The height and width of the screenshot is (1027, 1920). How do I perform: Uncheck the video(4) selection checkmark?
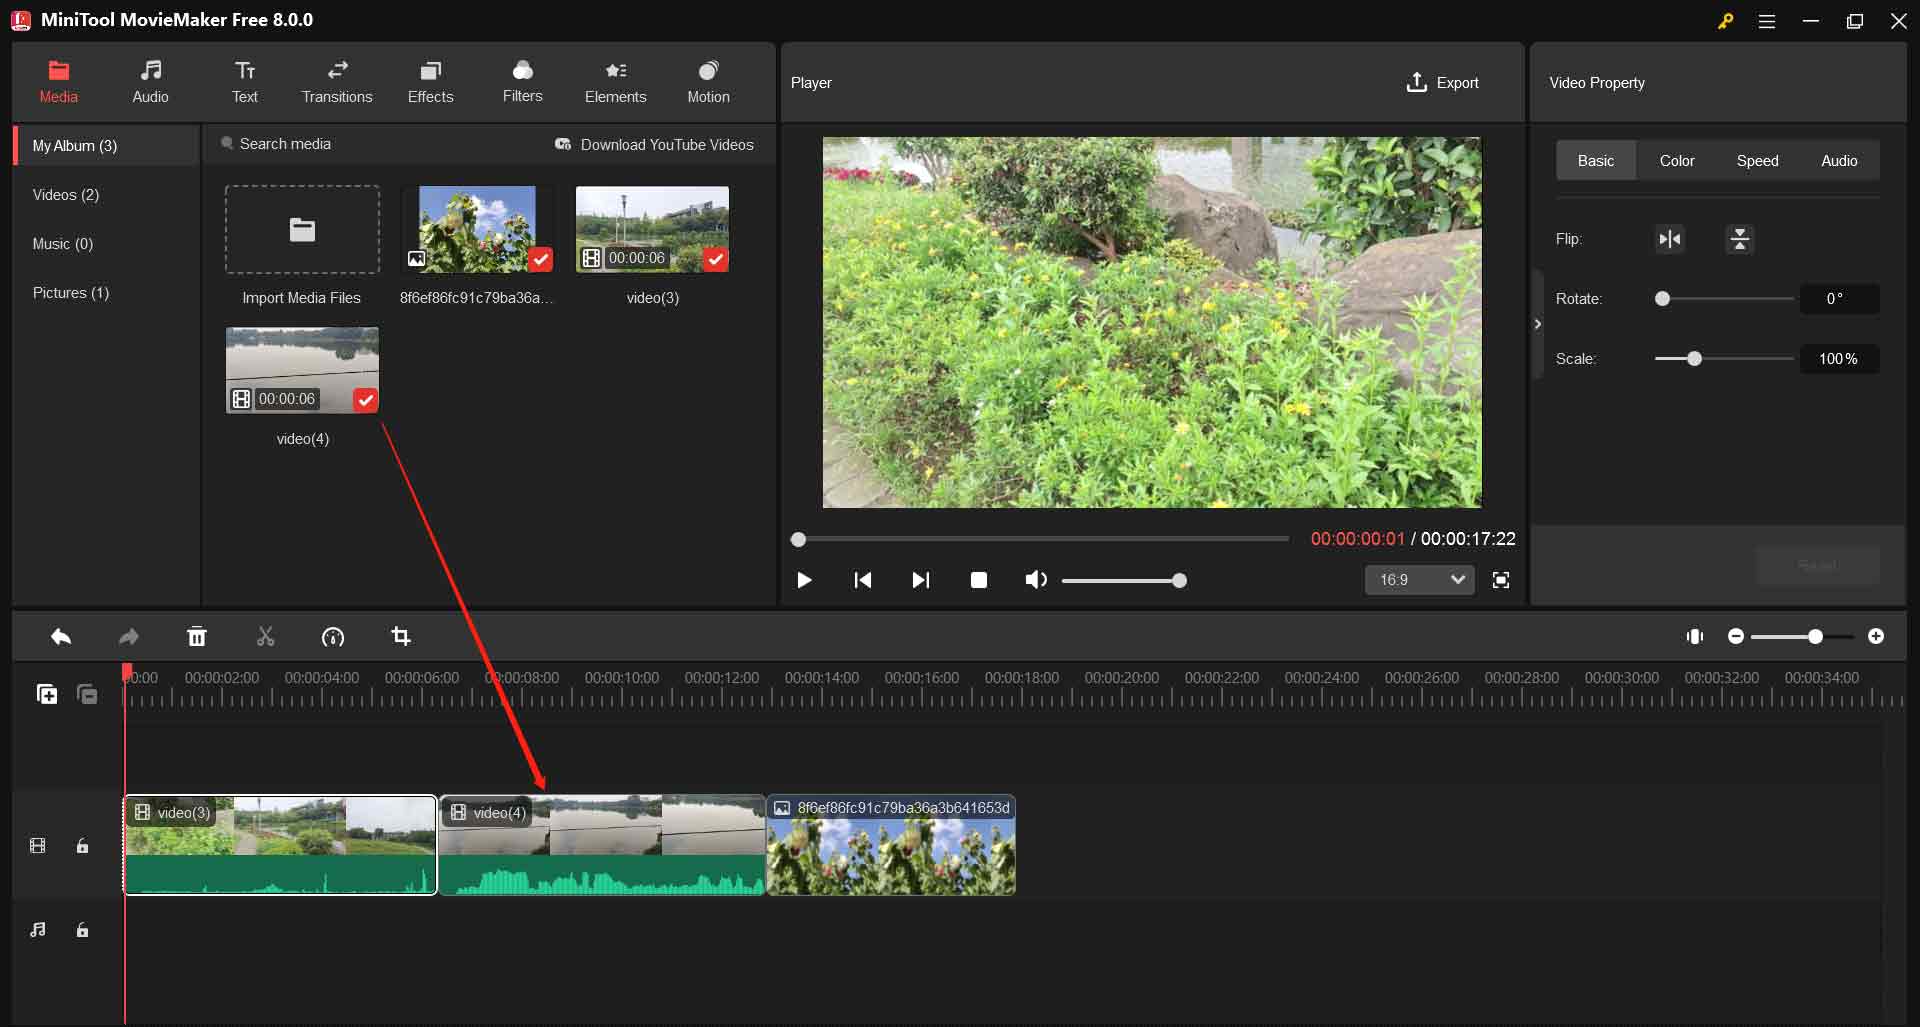pyautogui.click(x=366, y=399)
